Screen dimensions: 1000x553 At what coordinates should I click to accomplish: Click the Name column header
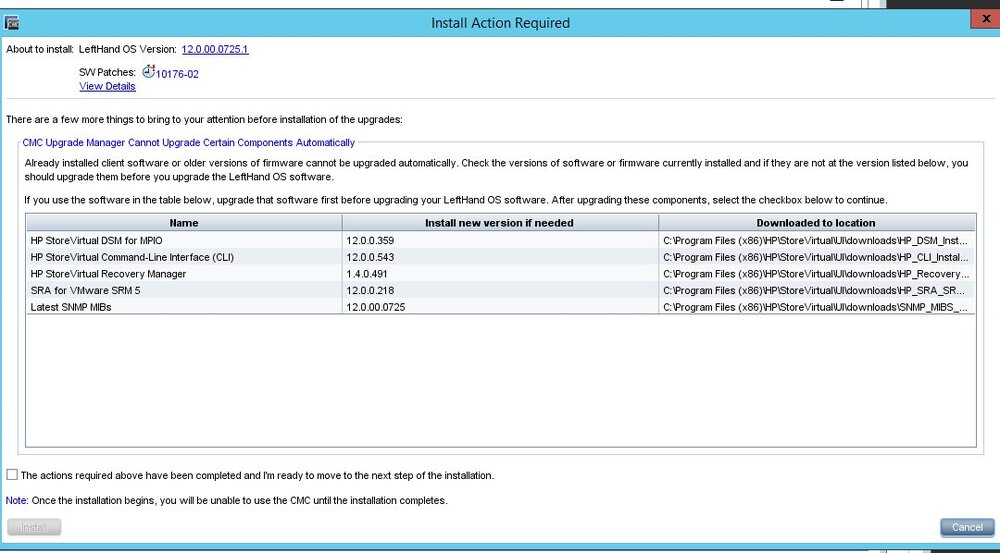(x=184, y=223)
